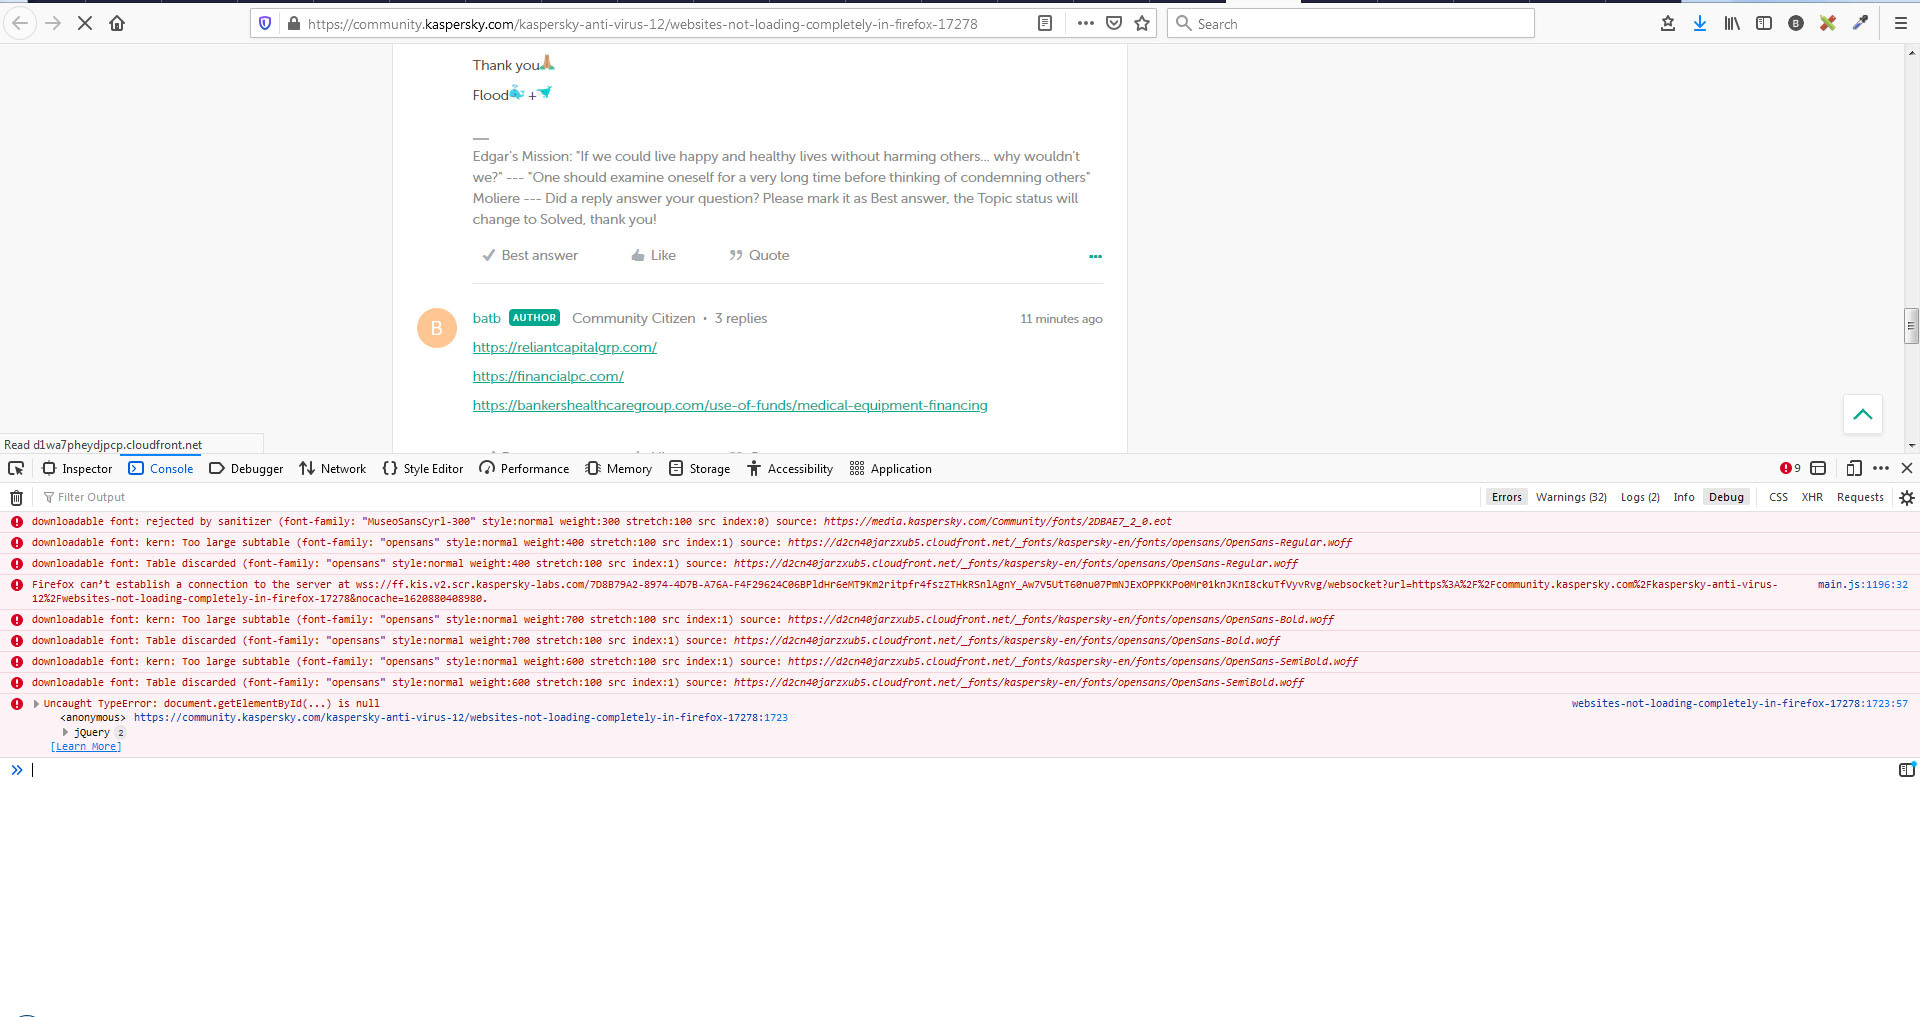This screenshot has width=1920, height=1017.
Task: Toggle Requests filter in console
Action: (x=1860, y=497)
